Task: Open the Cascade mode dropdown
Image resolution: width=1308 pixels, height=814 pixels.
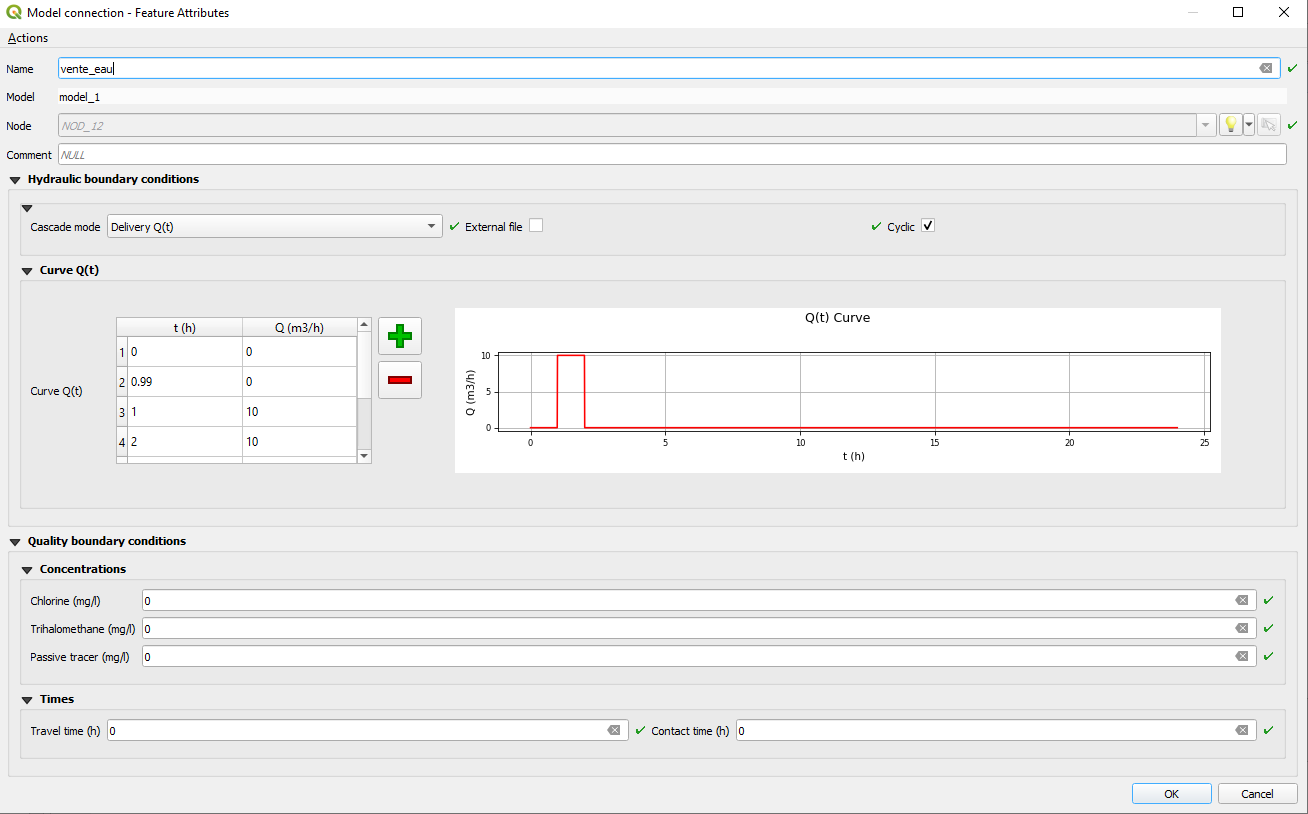Action: tap(275, 227)
